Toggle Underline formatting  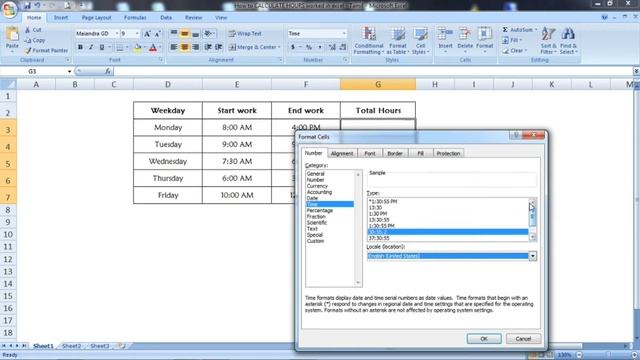[x=102, y=47]
